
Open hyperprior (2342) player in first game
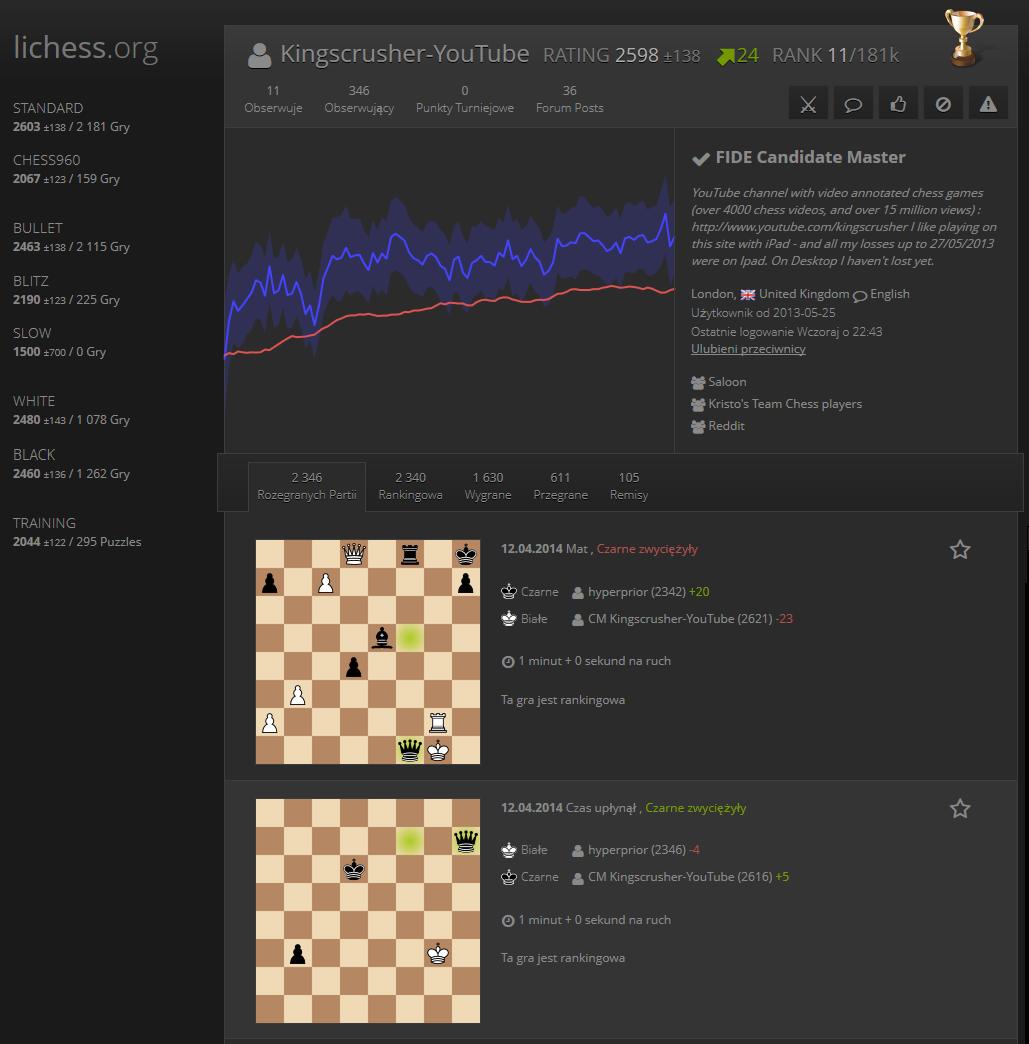pyautogui.click(x=637, y=592)
